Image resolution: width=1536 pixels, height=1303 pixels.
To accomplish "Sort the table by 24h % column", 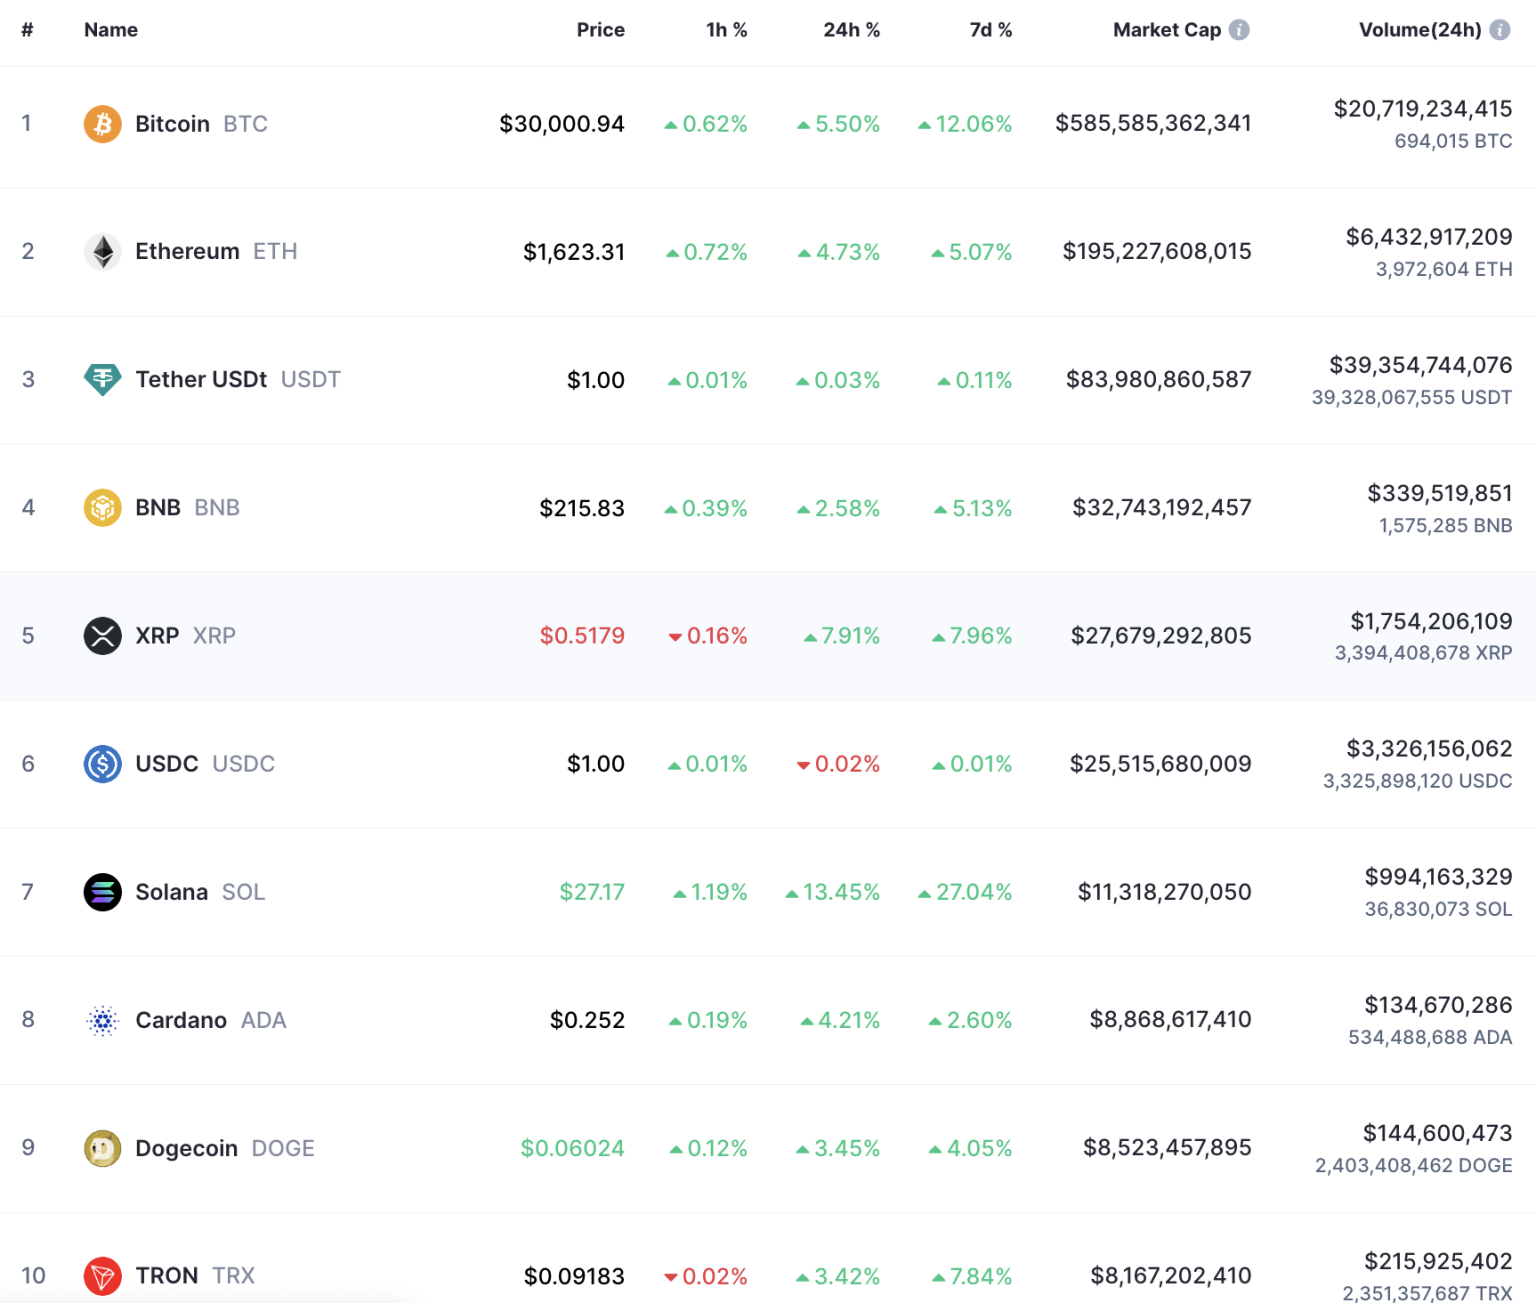I will pos(851,29).
